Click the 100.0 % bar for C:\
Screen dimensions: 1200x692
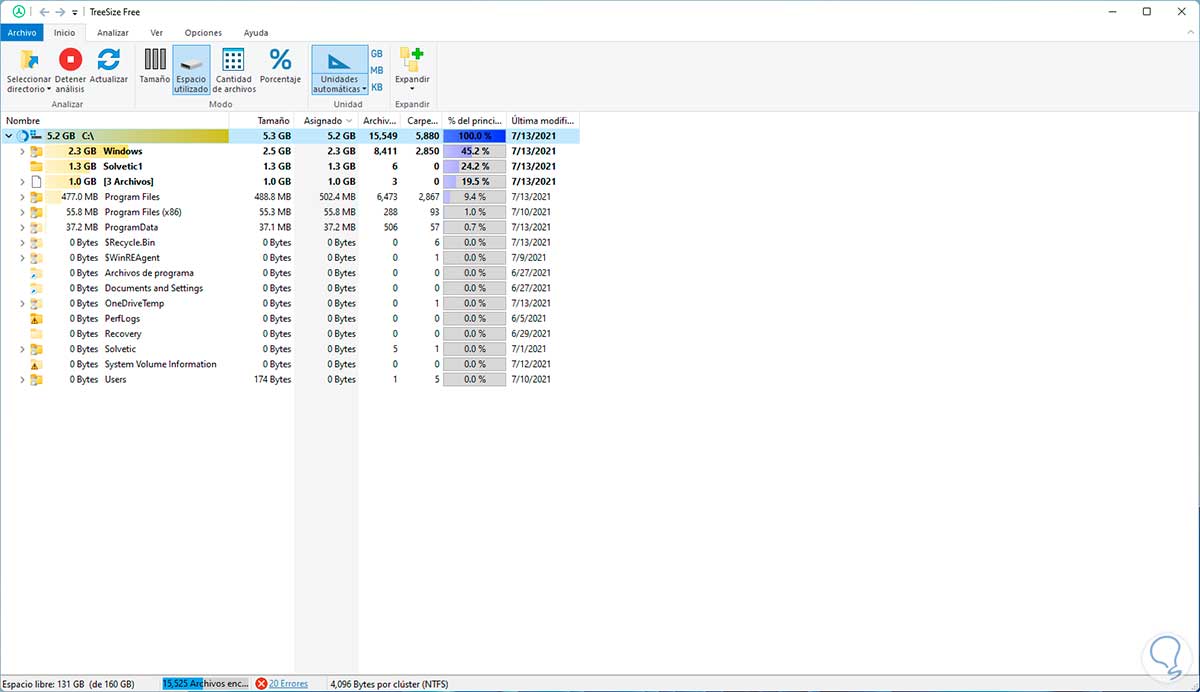(x=475, y=135)
